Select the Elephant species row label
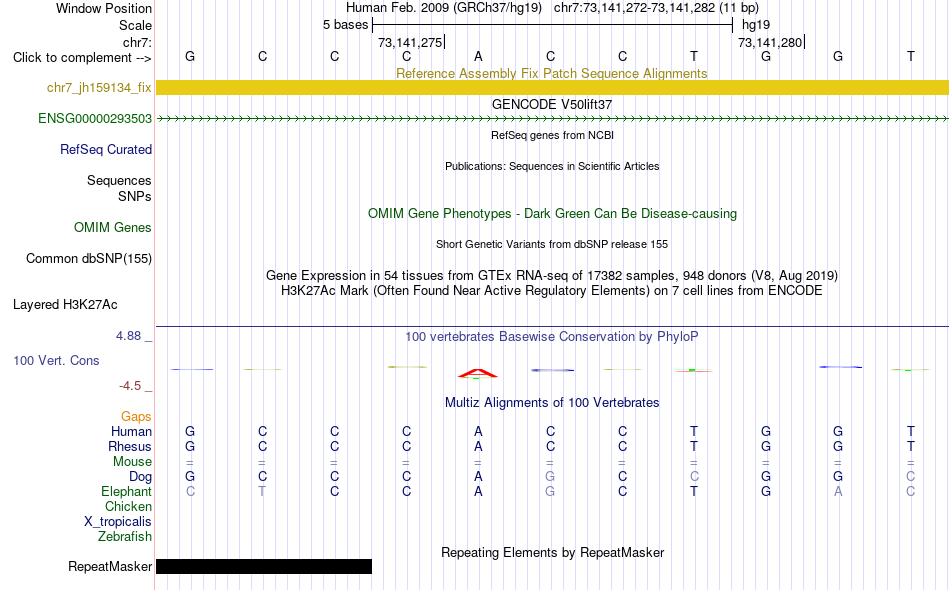950x590 pixels. click(x=126, y=491)
